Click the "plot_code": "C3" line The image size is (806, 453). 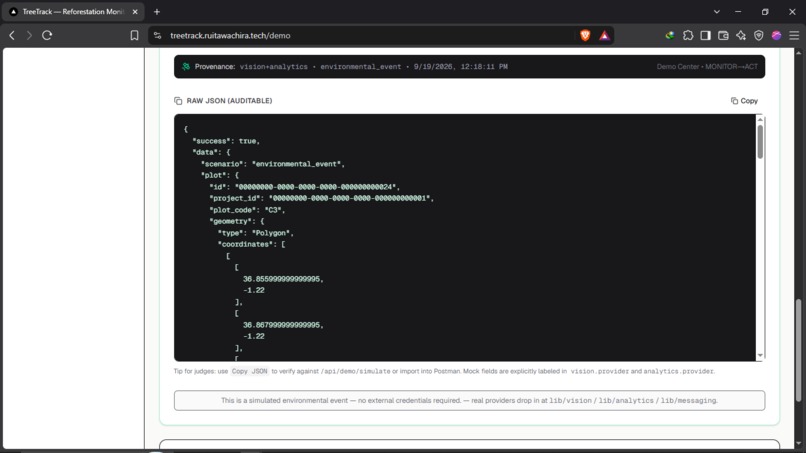(247, 210)
